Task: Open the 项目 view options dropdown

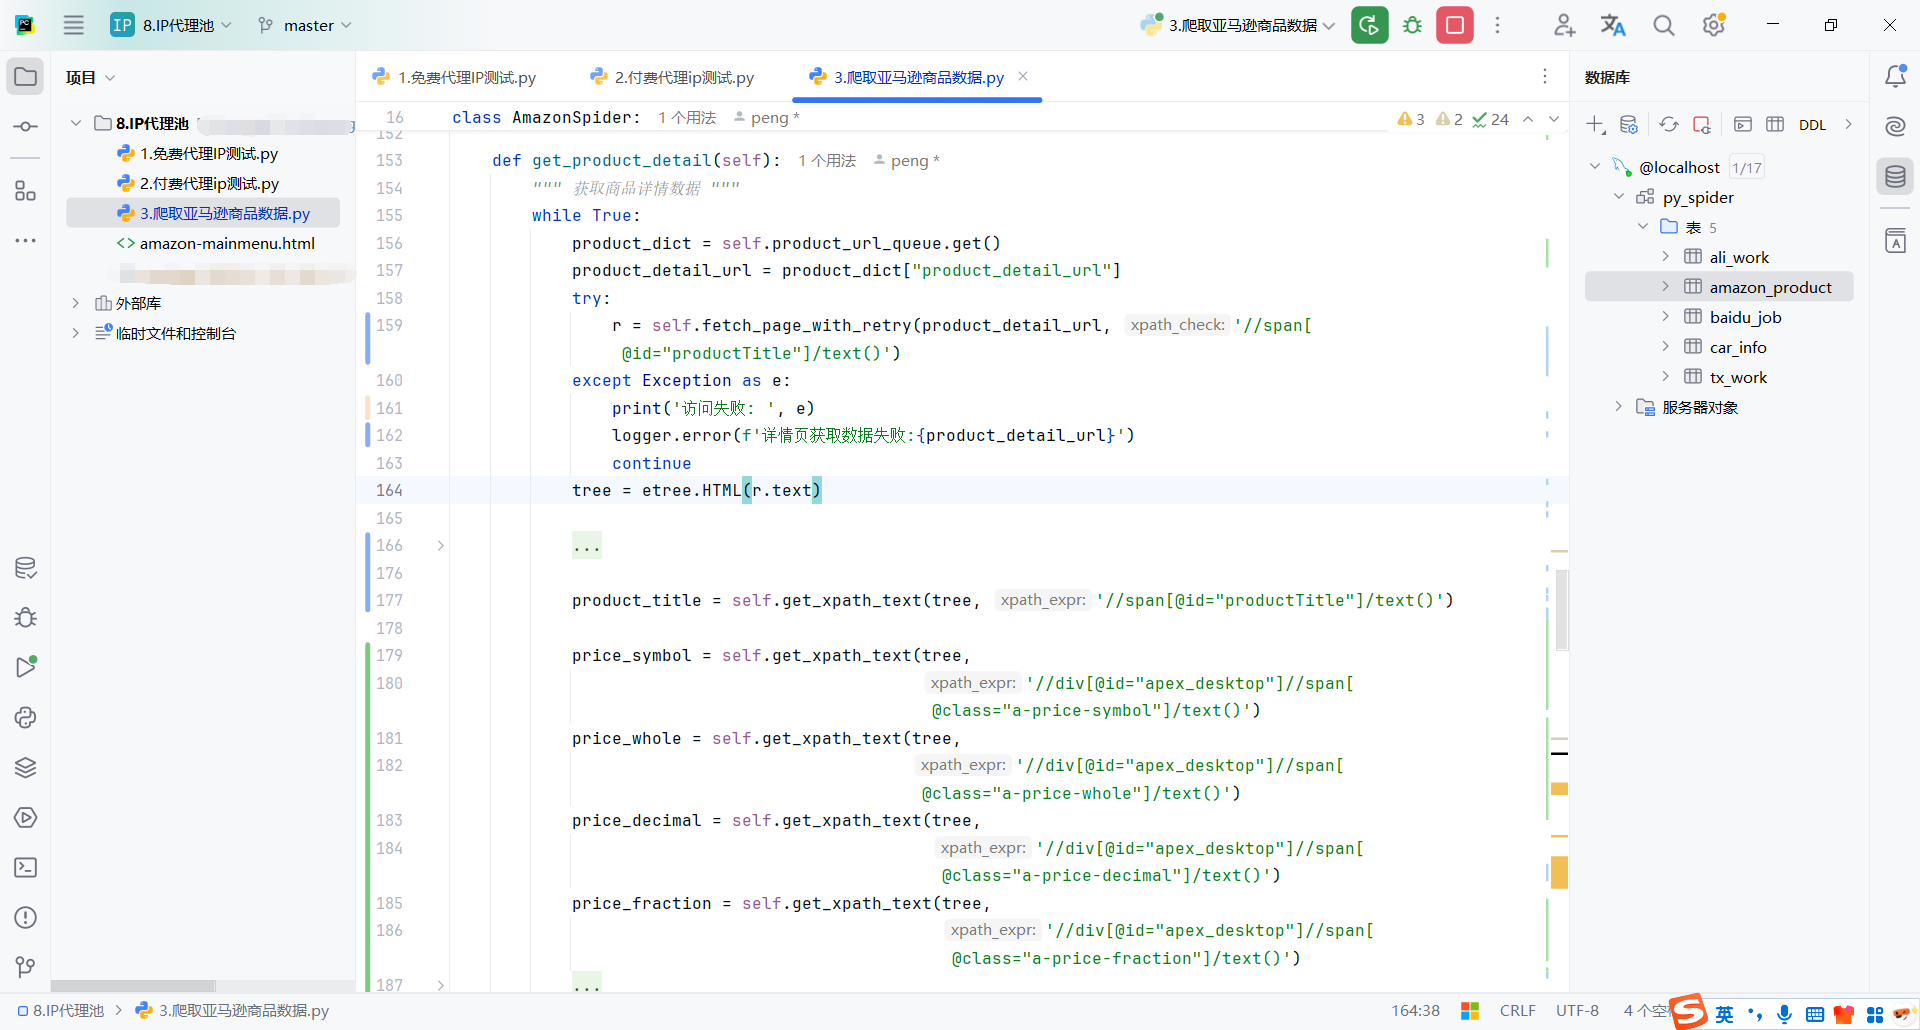Action: (x=90, y=77)
